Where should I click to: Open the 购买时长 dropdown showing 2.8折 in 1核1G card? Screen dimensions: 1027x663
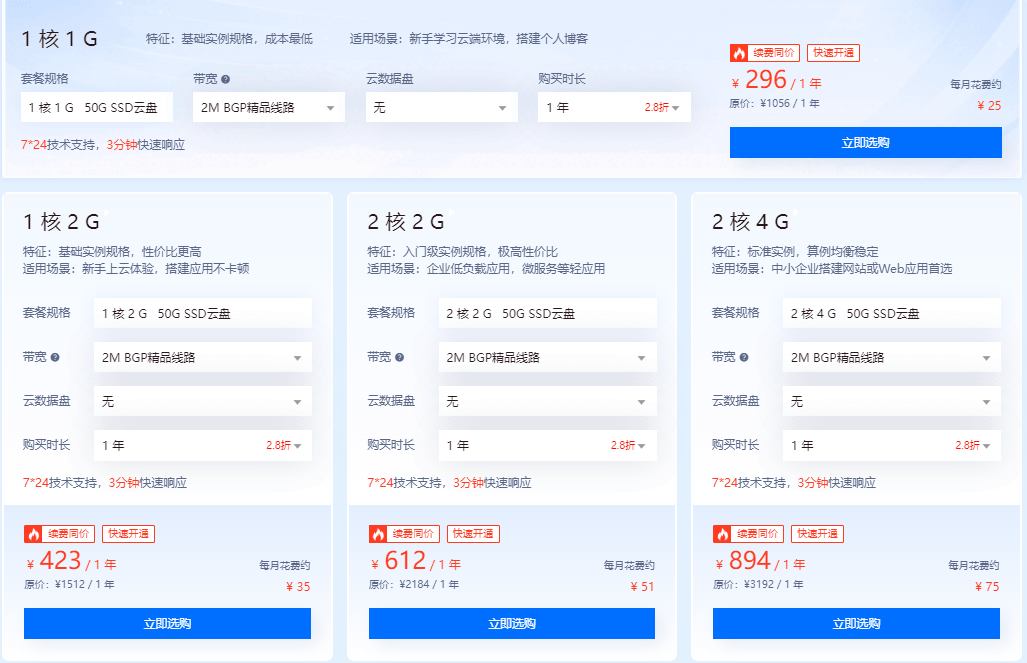point(613,106)
